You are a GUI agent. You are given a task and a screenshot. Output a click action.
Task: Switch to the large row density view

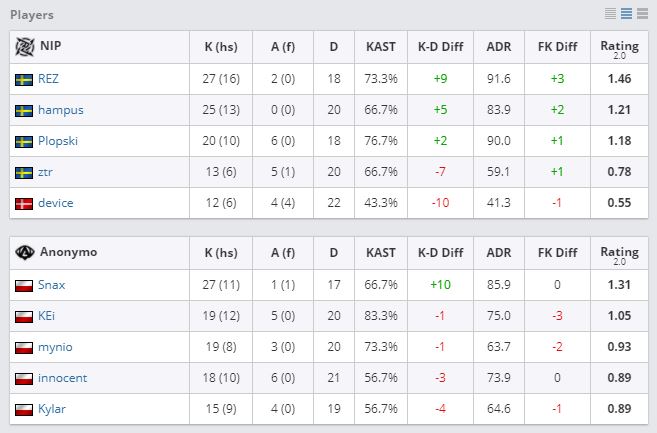click(x=643, y=14)
